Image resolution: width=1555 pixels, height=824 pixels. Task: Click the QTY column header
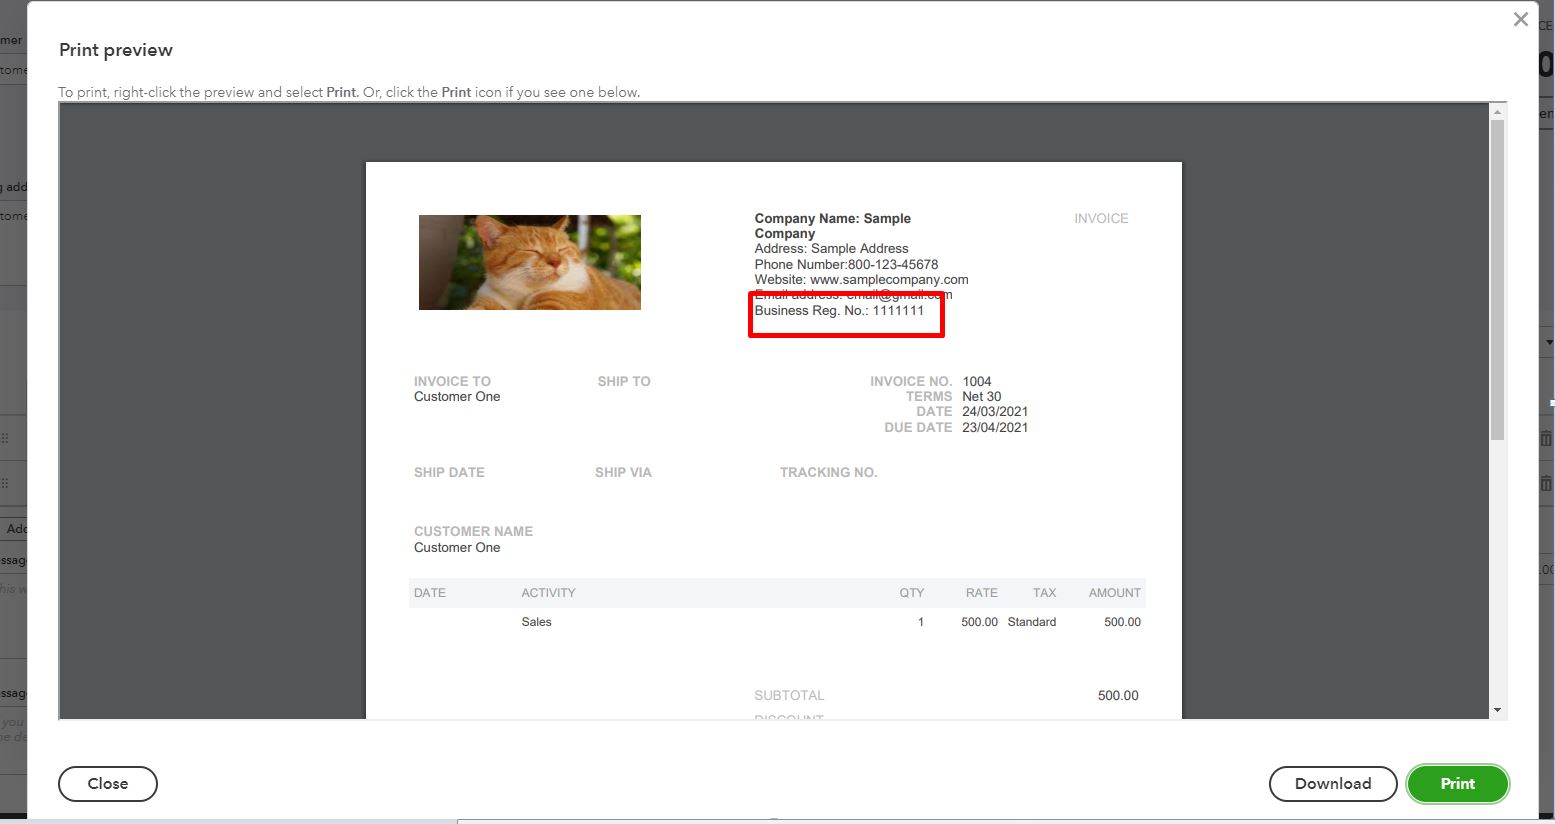tap(912, 593)
